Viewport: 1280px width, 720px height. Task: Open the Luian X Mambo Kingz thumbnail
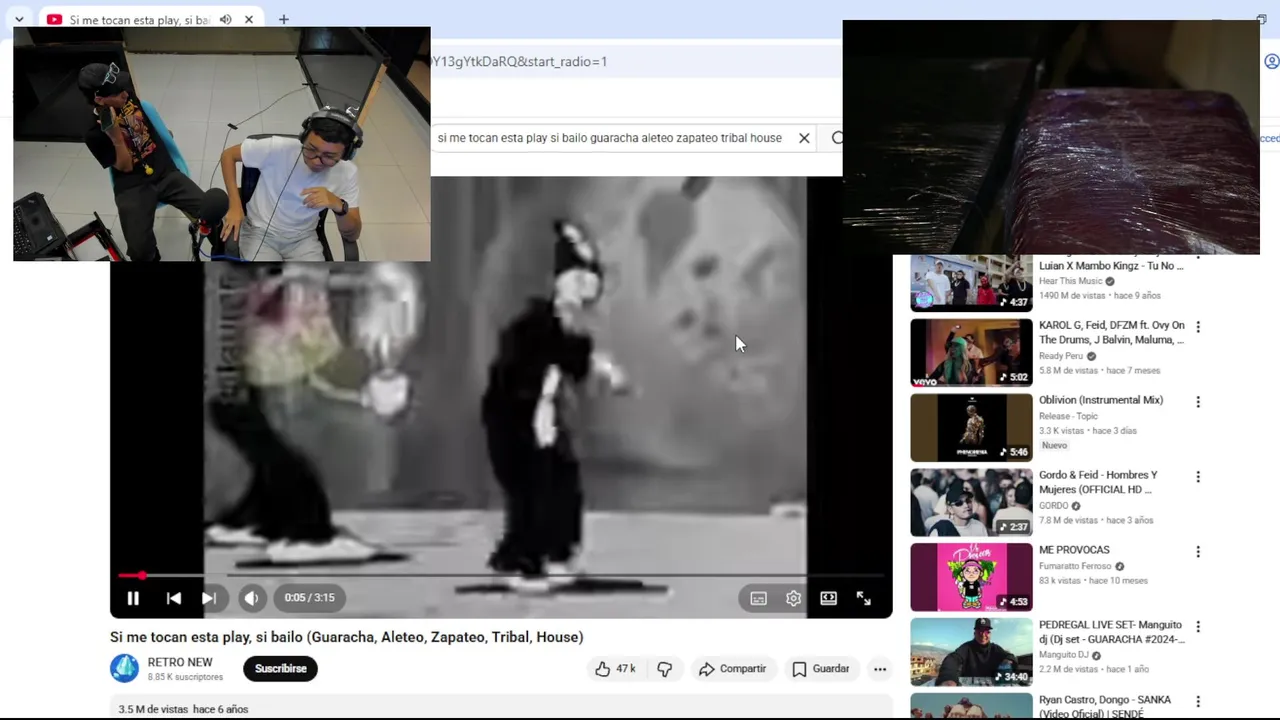971,283
